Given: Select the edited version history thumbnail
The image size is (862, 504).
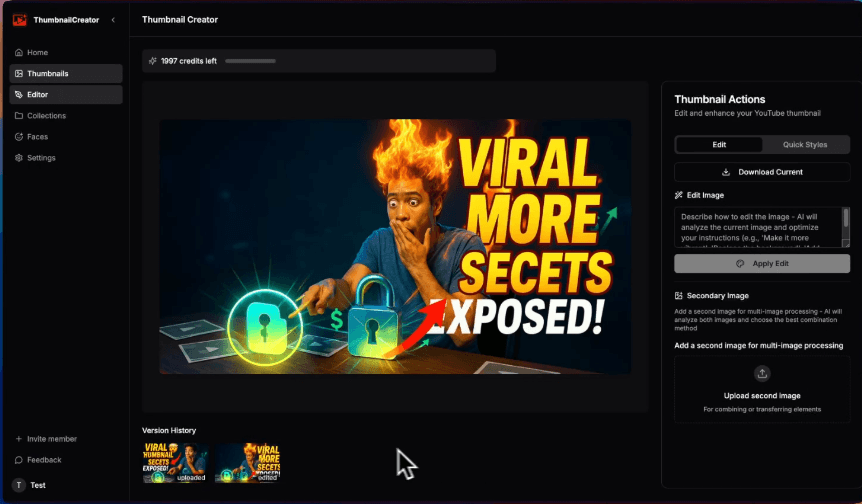Looking at the screenshot, I should point(248,463).
